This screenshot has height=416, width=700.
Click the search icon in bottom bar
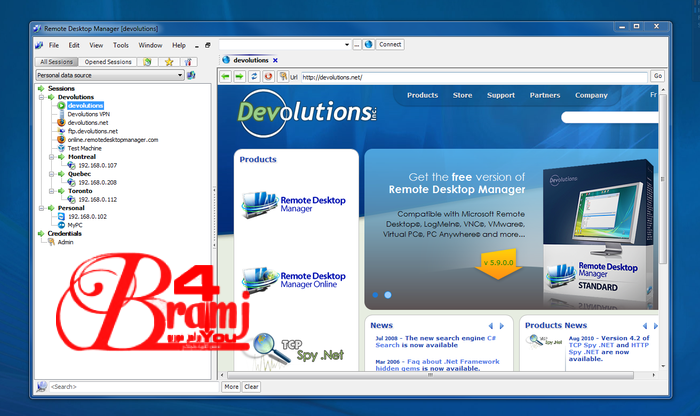pyautogui.click(x=42, y=387)
